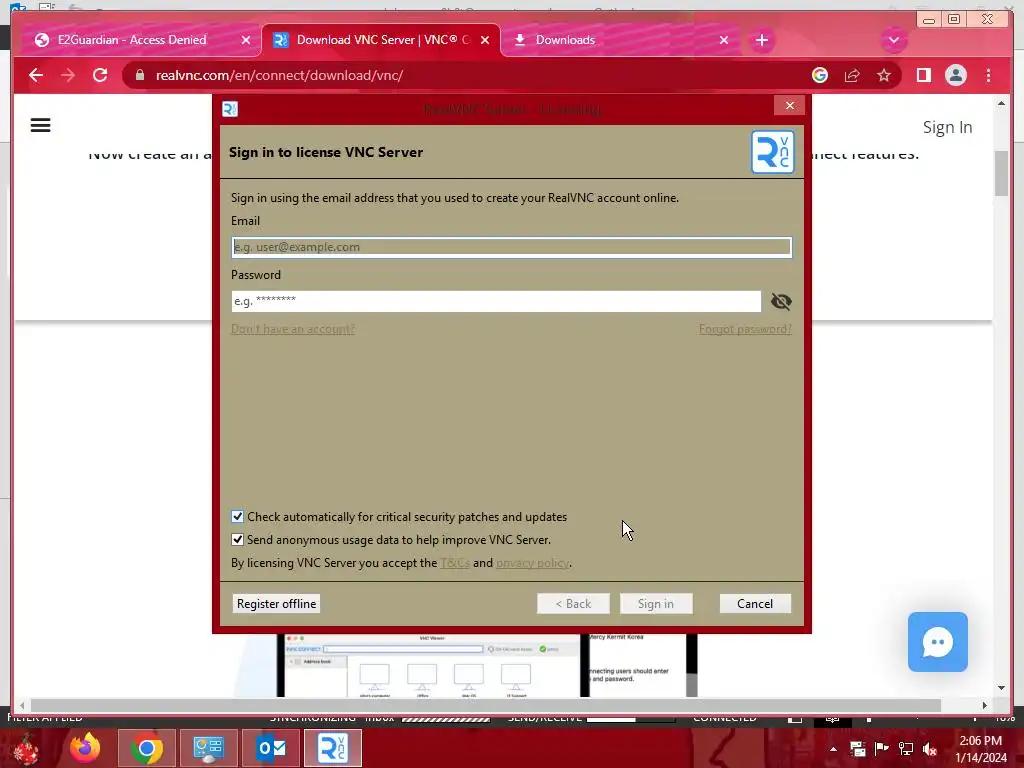Click the Back button in licensing dialog
1024x768 pixels.
click(573, 603)
